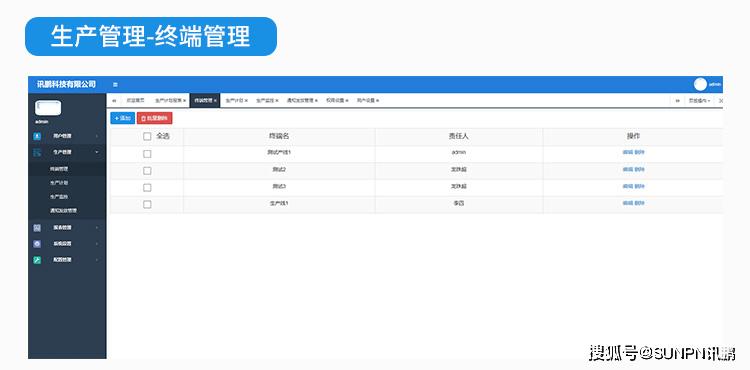Click the 终端名 column header
Screen dimensions: 750x370
pyautogui.click(x=279, y=136)
